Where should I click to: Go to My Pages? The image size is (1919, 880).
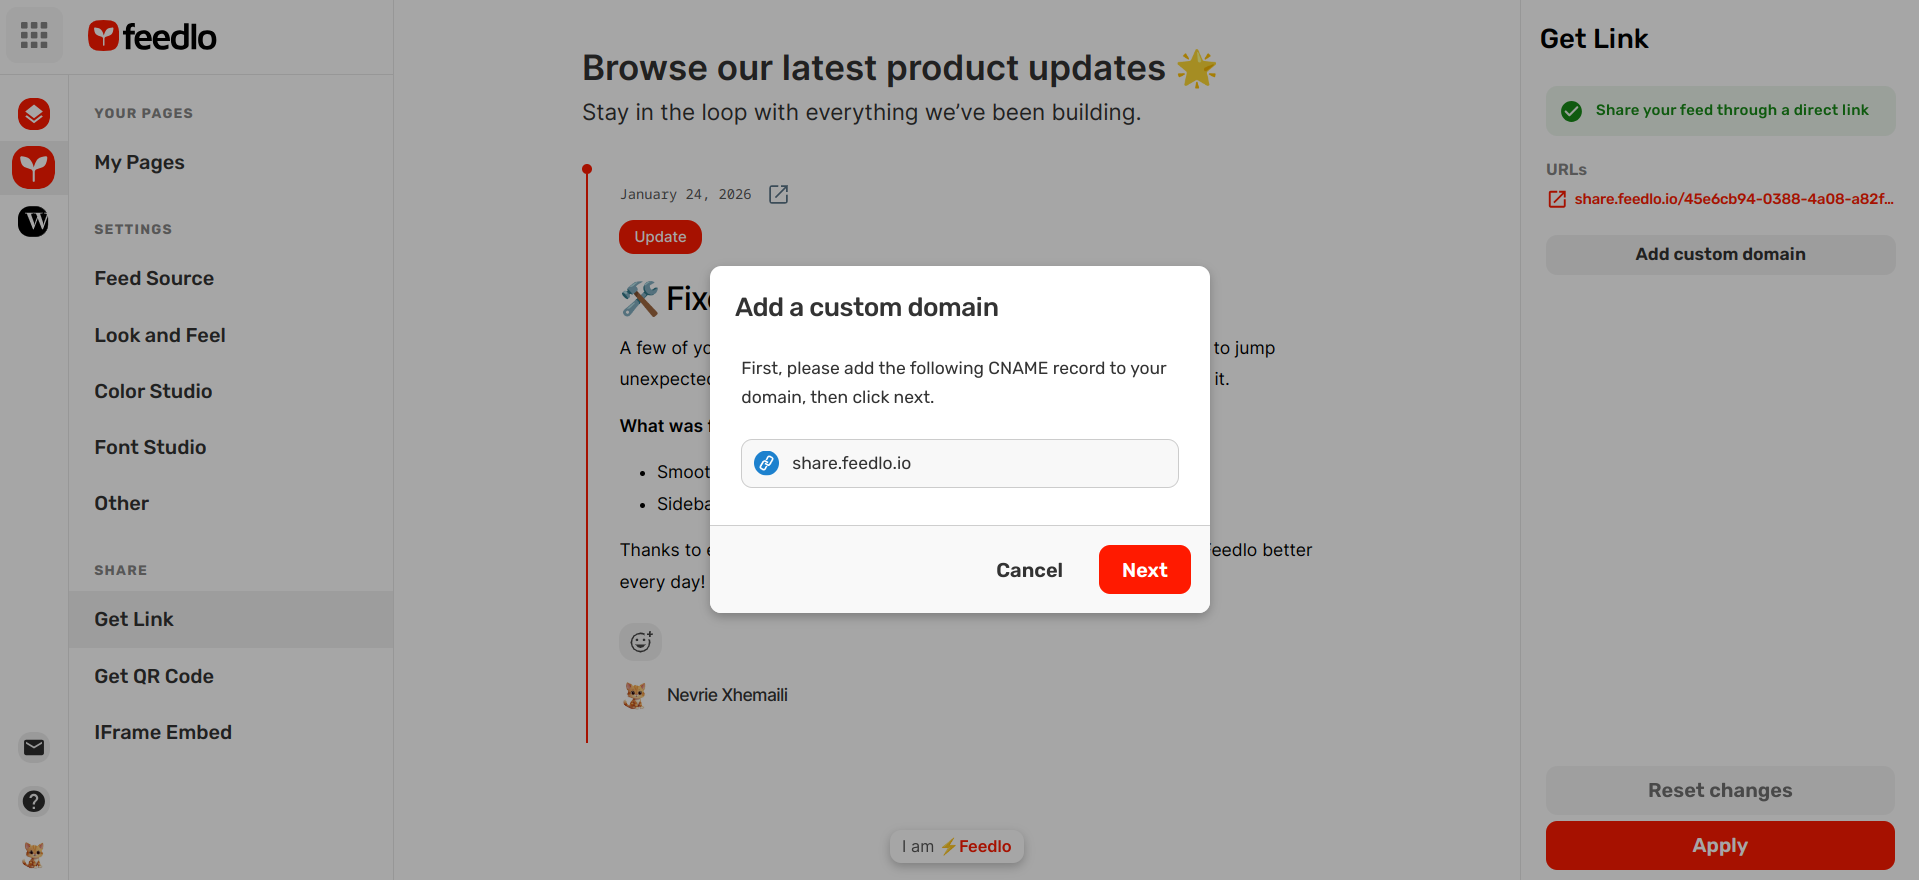click(x=140, y=162)
